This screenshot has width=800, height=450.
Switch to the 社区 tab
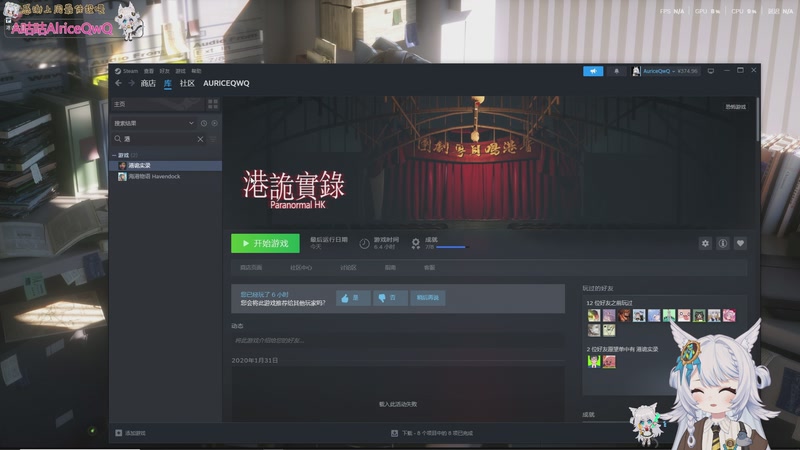187,83
